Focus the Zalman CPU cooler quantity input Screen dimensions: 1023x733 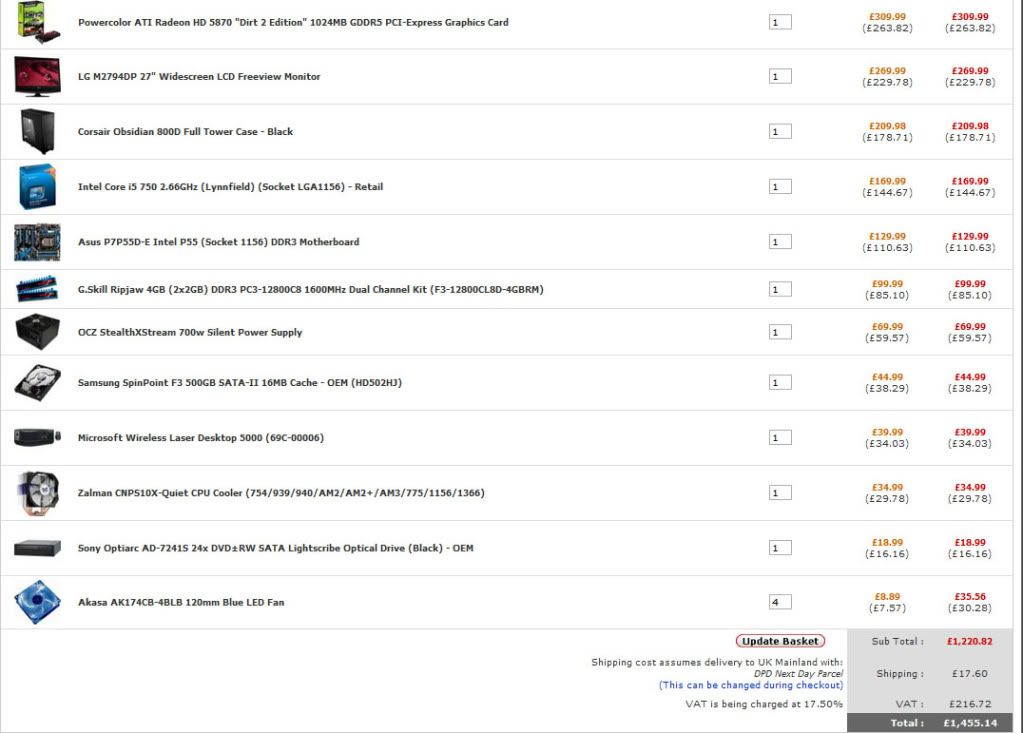(780, 493)
